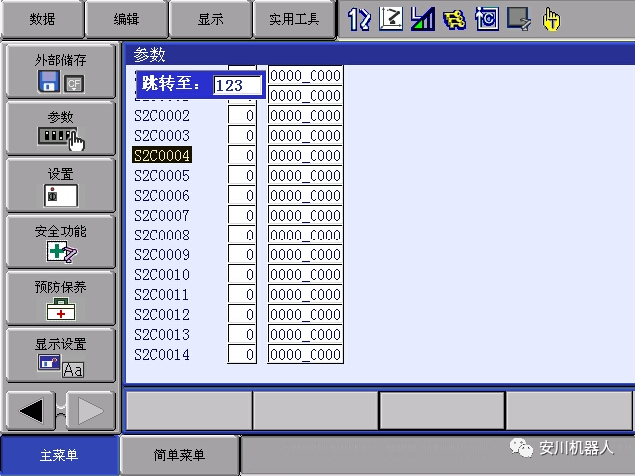Select parameter S2C0002
The image size is (635, 476).
click(162, 115)
